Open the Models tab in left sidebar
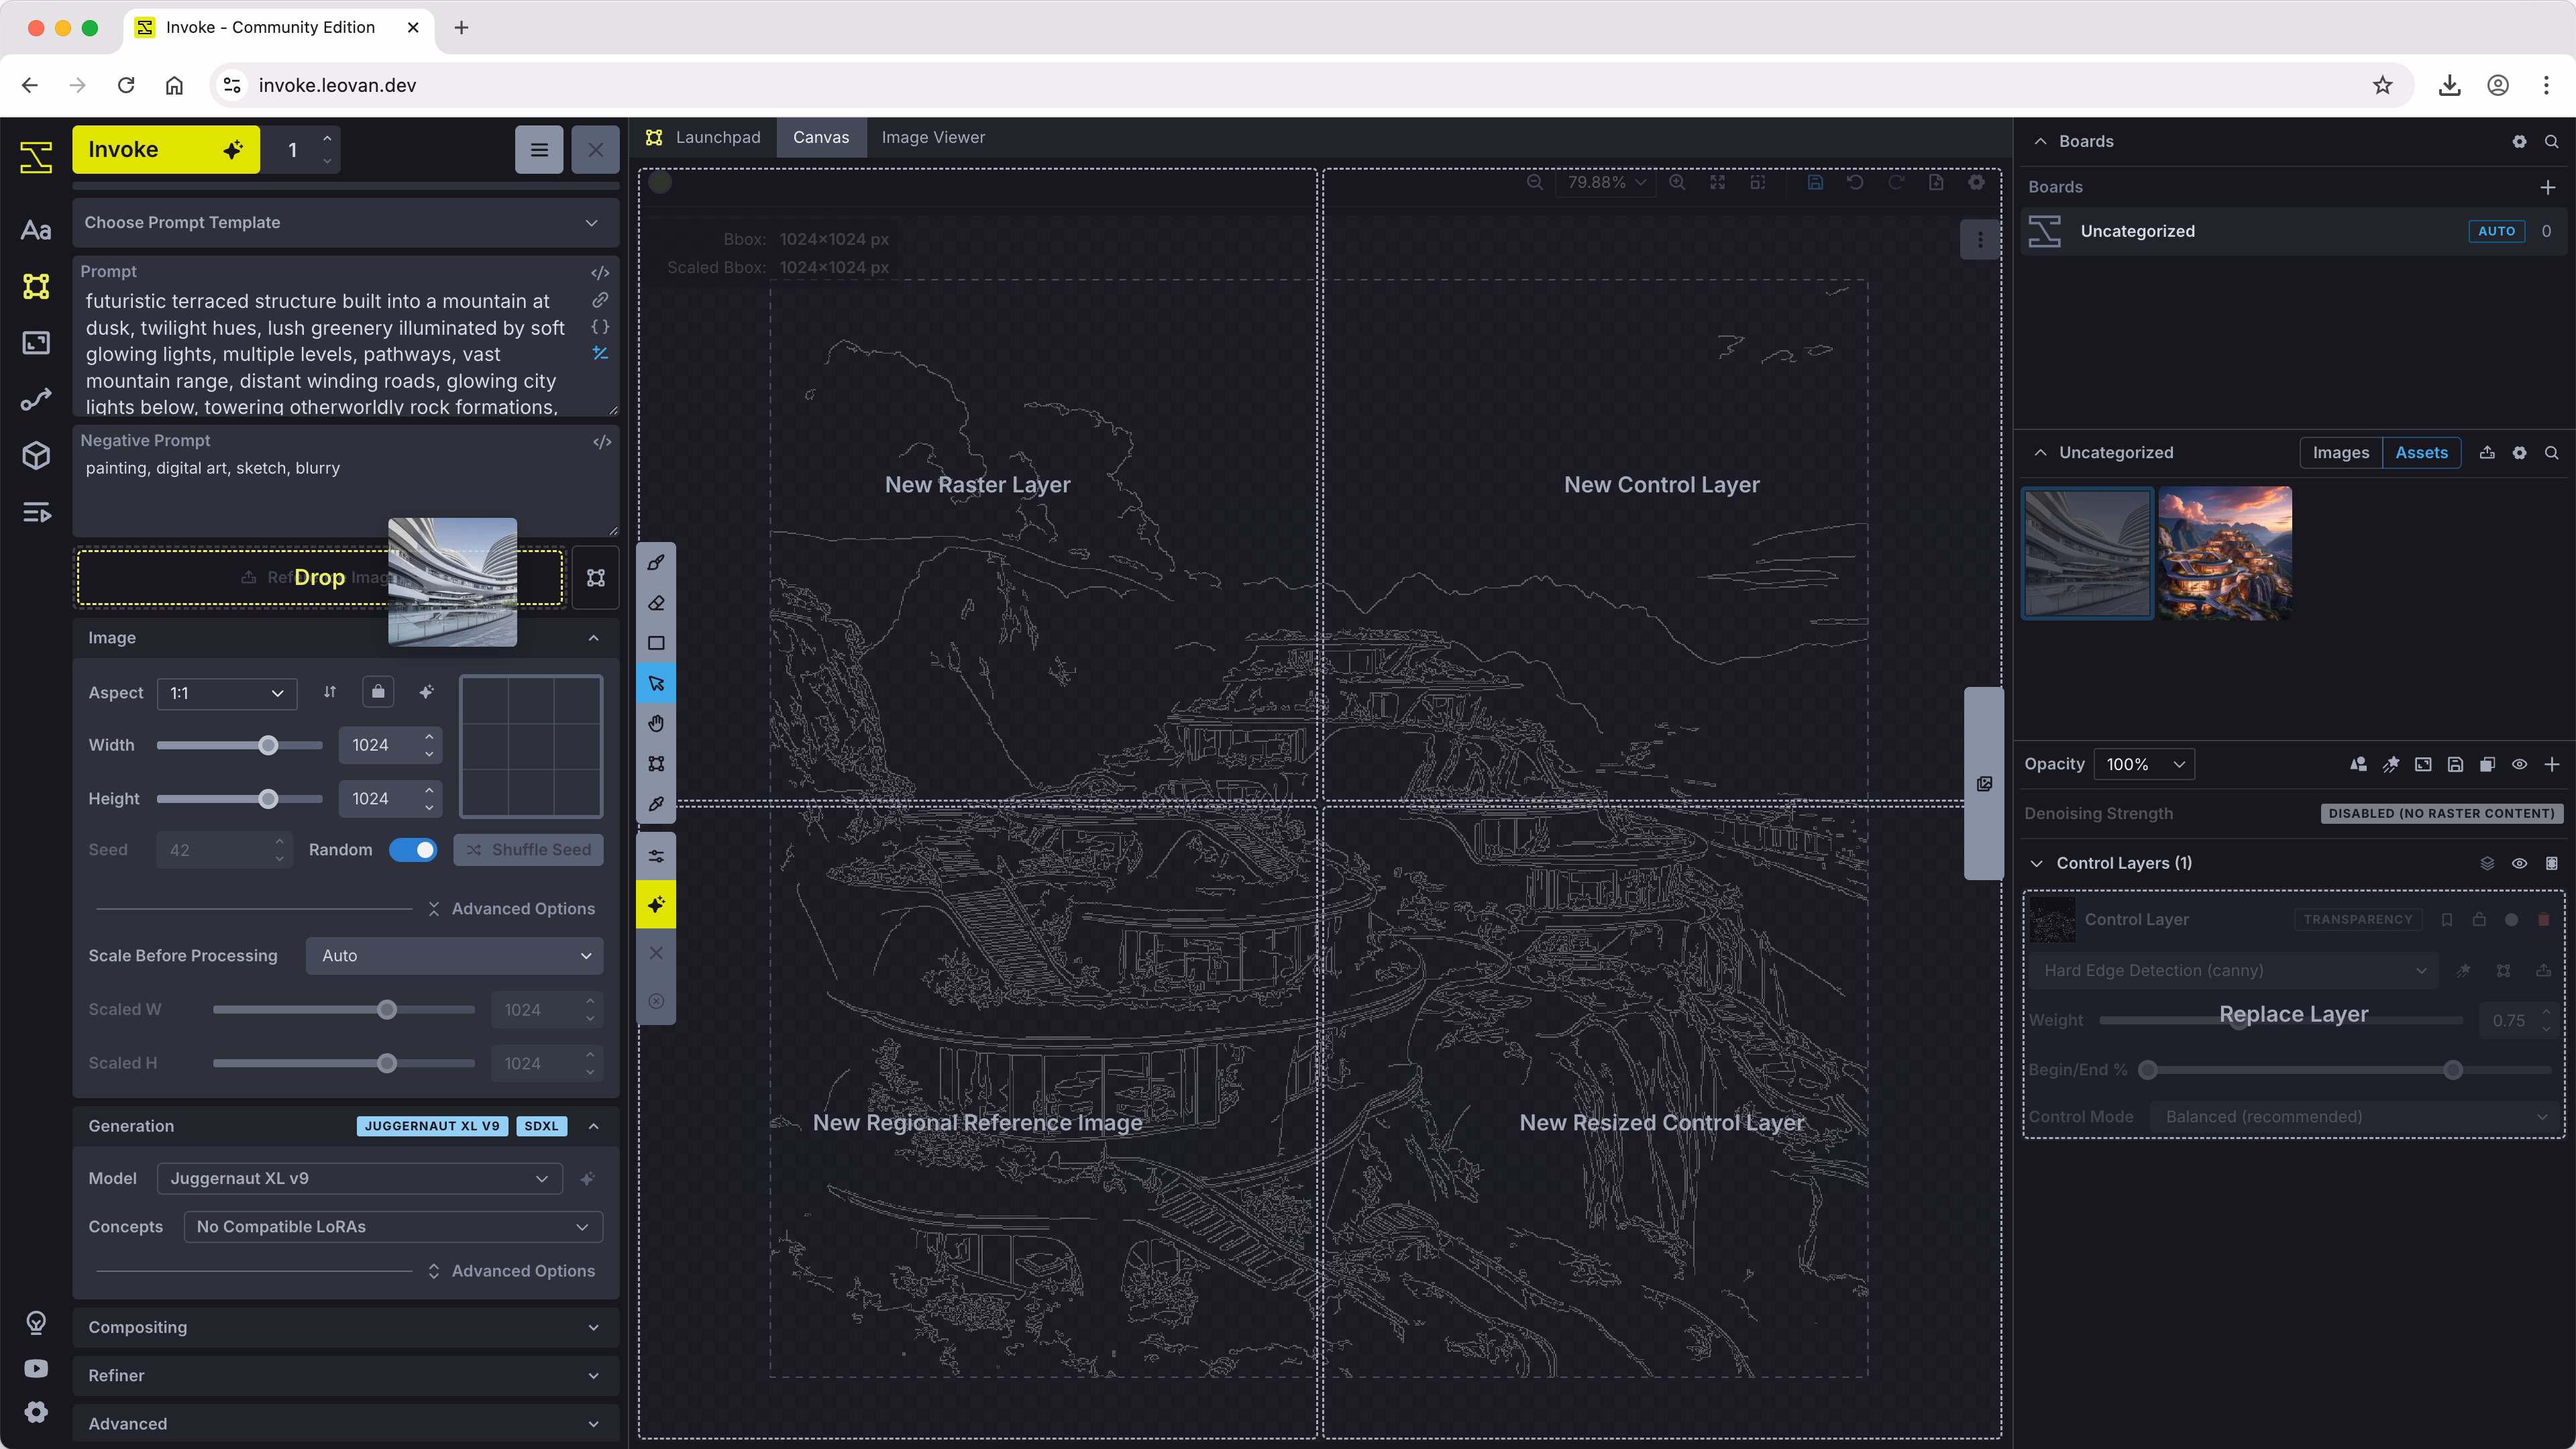 [36, 456]
